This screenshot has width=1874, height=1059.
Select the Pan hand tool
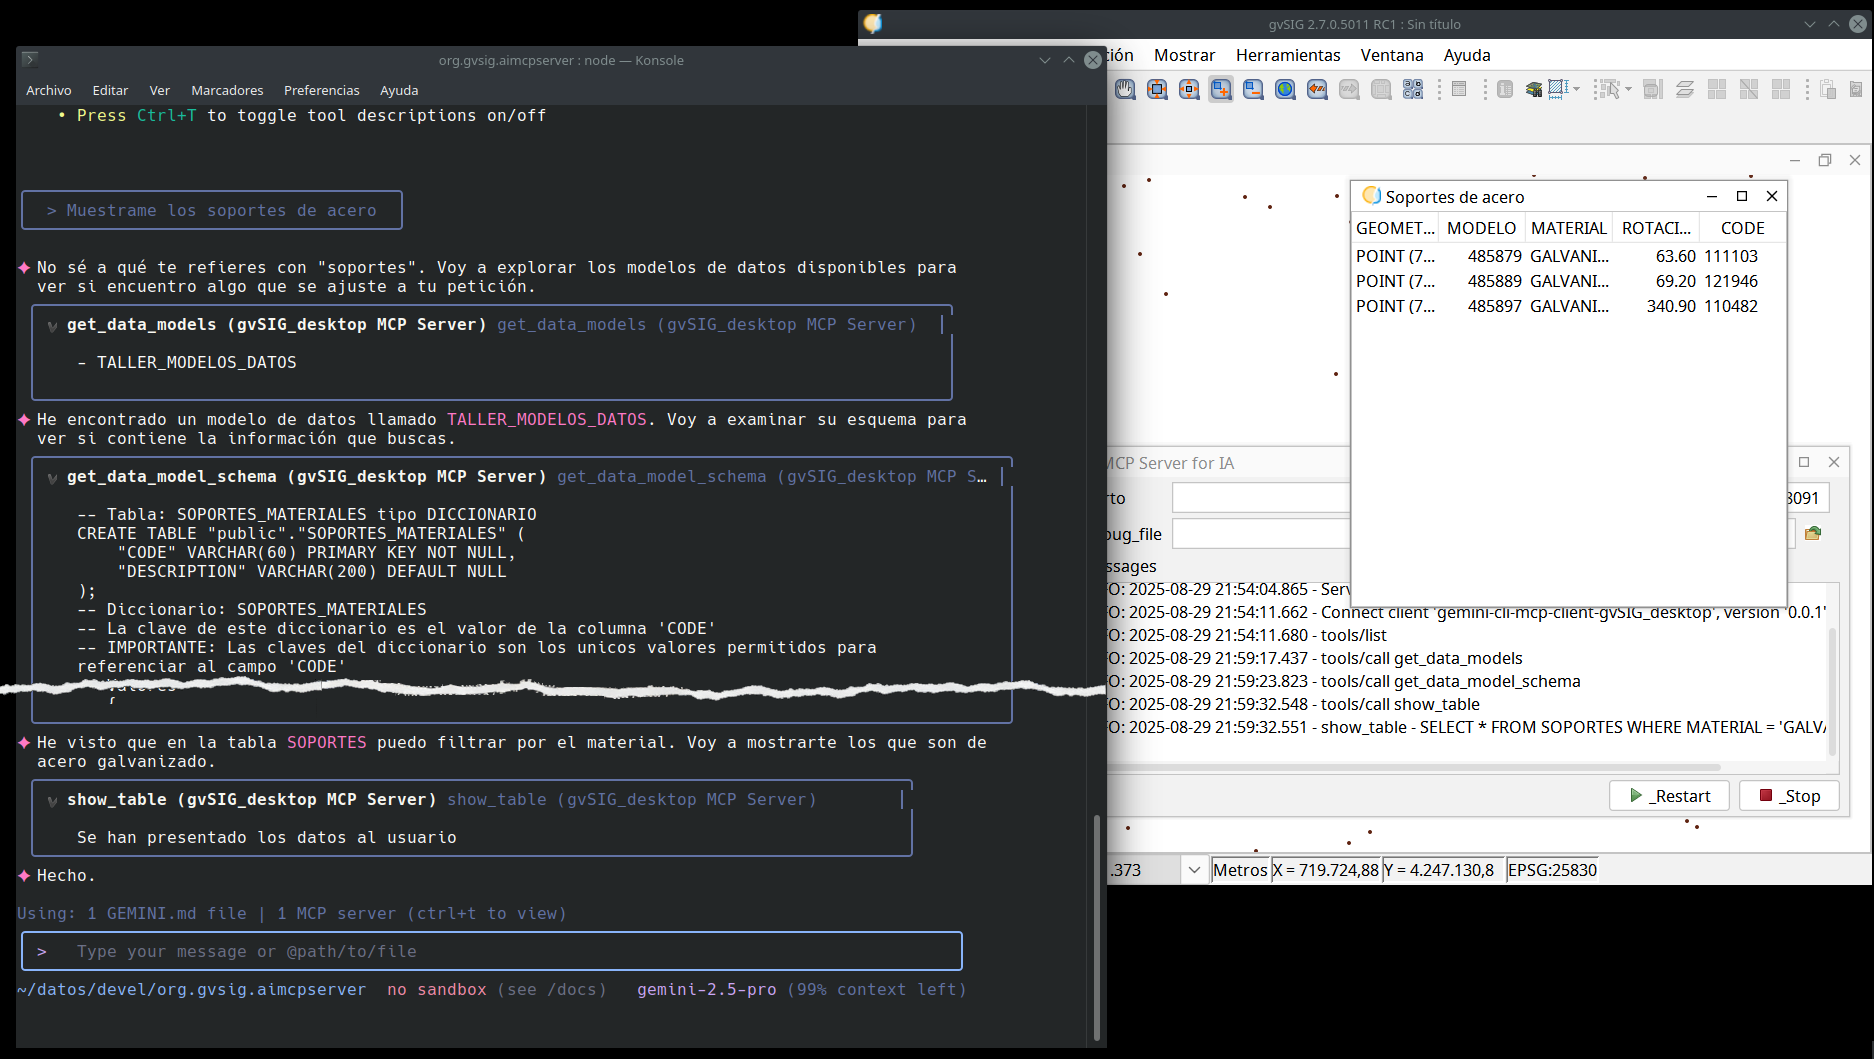(1125, 90)
